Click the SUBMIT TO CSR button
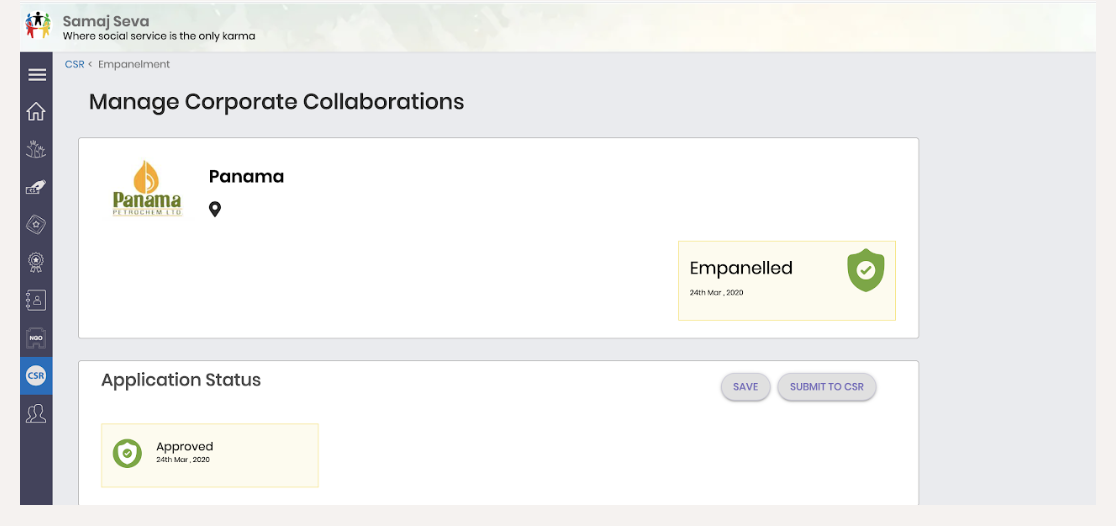The image size is (1116, 526). [x=826, y=386]
